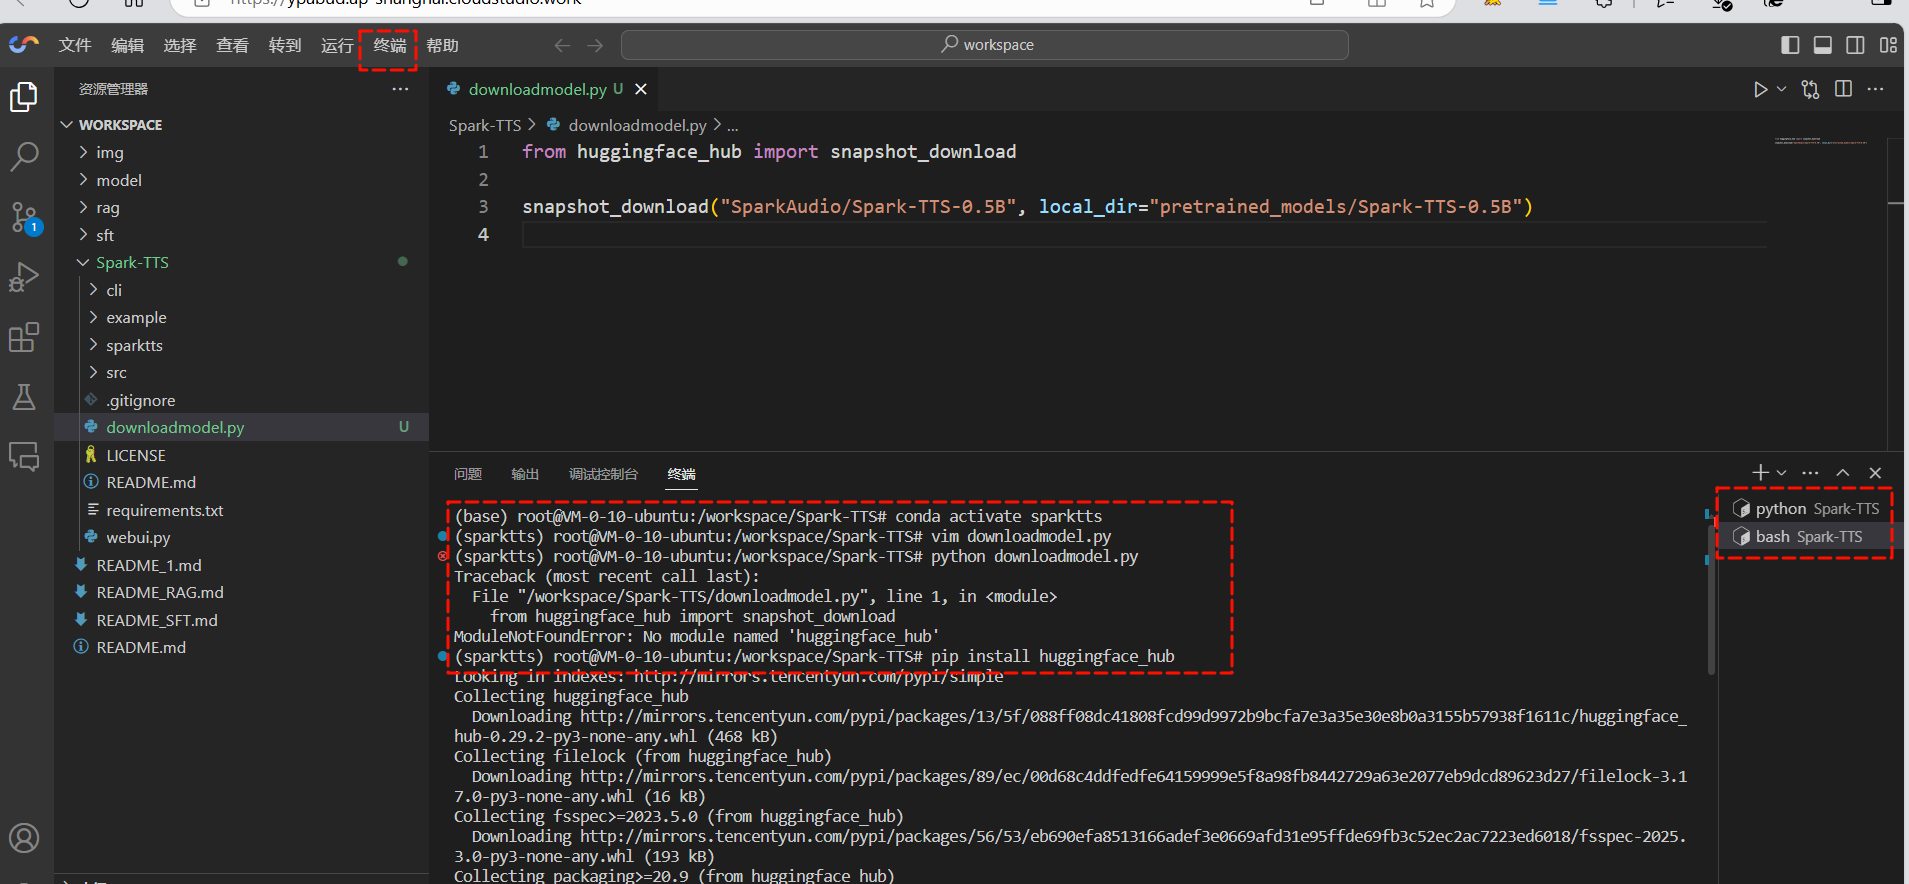Close the terminal panel

1875,472
